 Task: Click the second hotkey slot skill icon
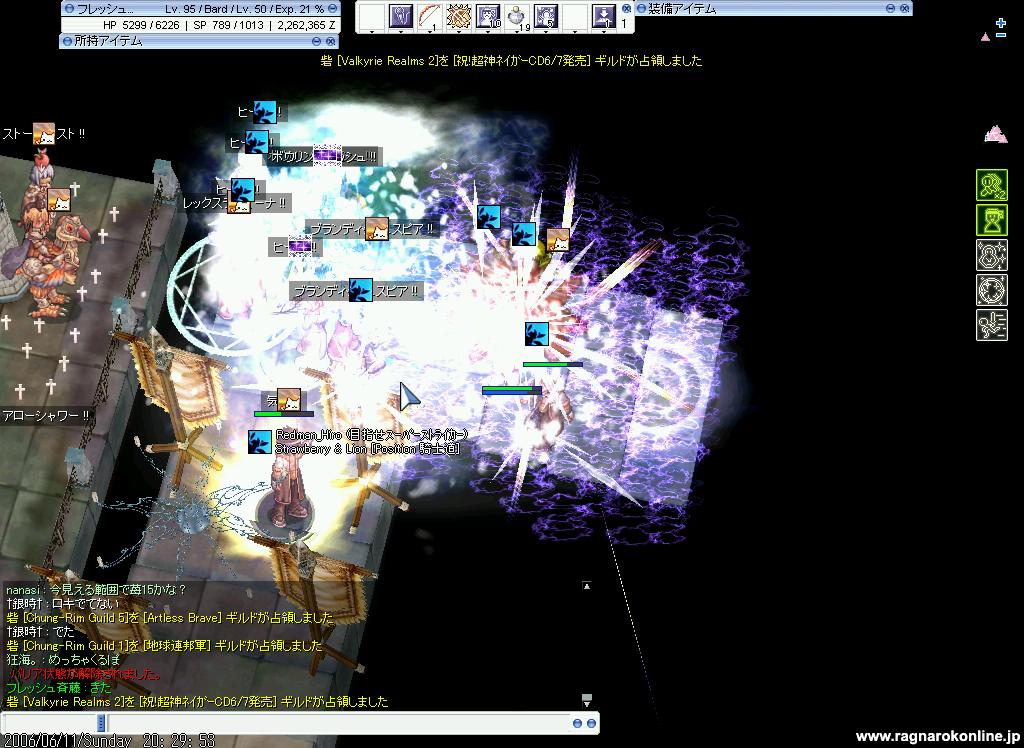[401, 16]
